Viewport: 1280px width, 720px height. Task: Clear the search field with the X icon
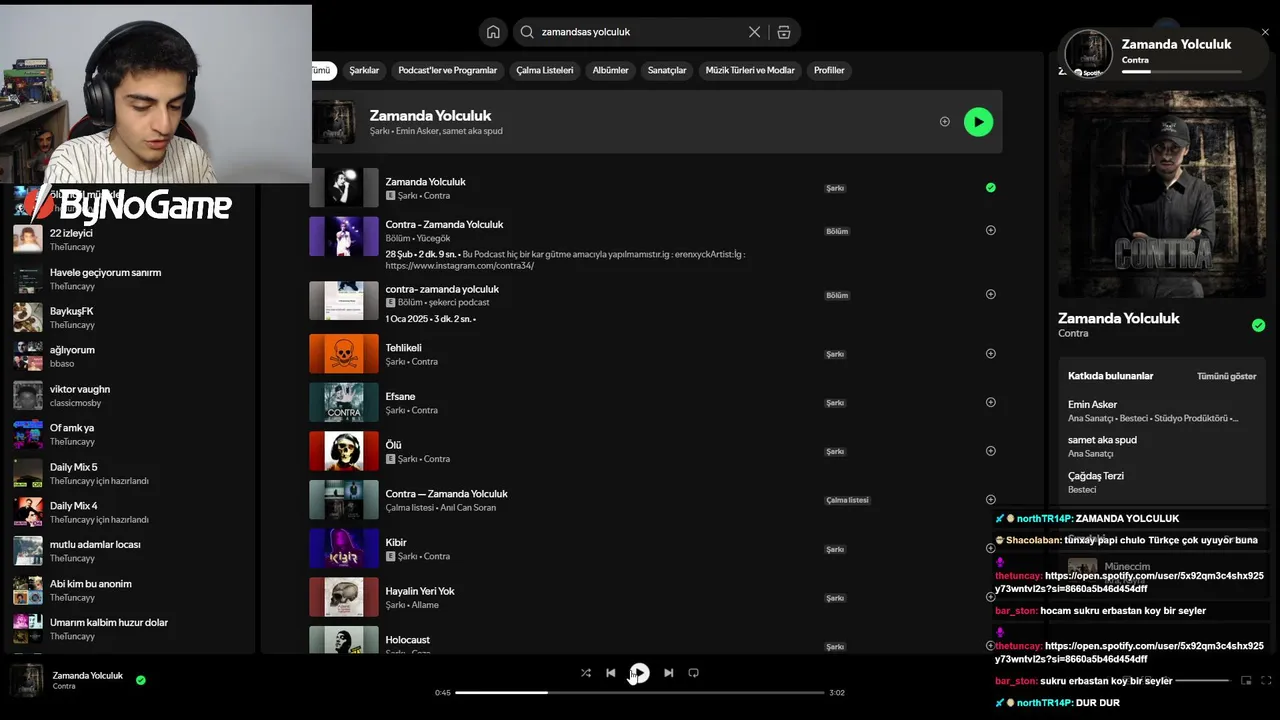pos(755,32)
